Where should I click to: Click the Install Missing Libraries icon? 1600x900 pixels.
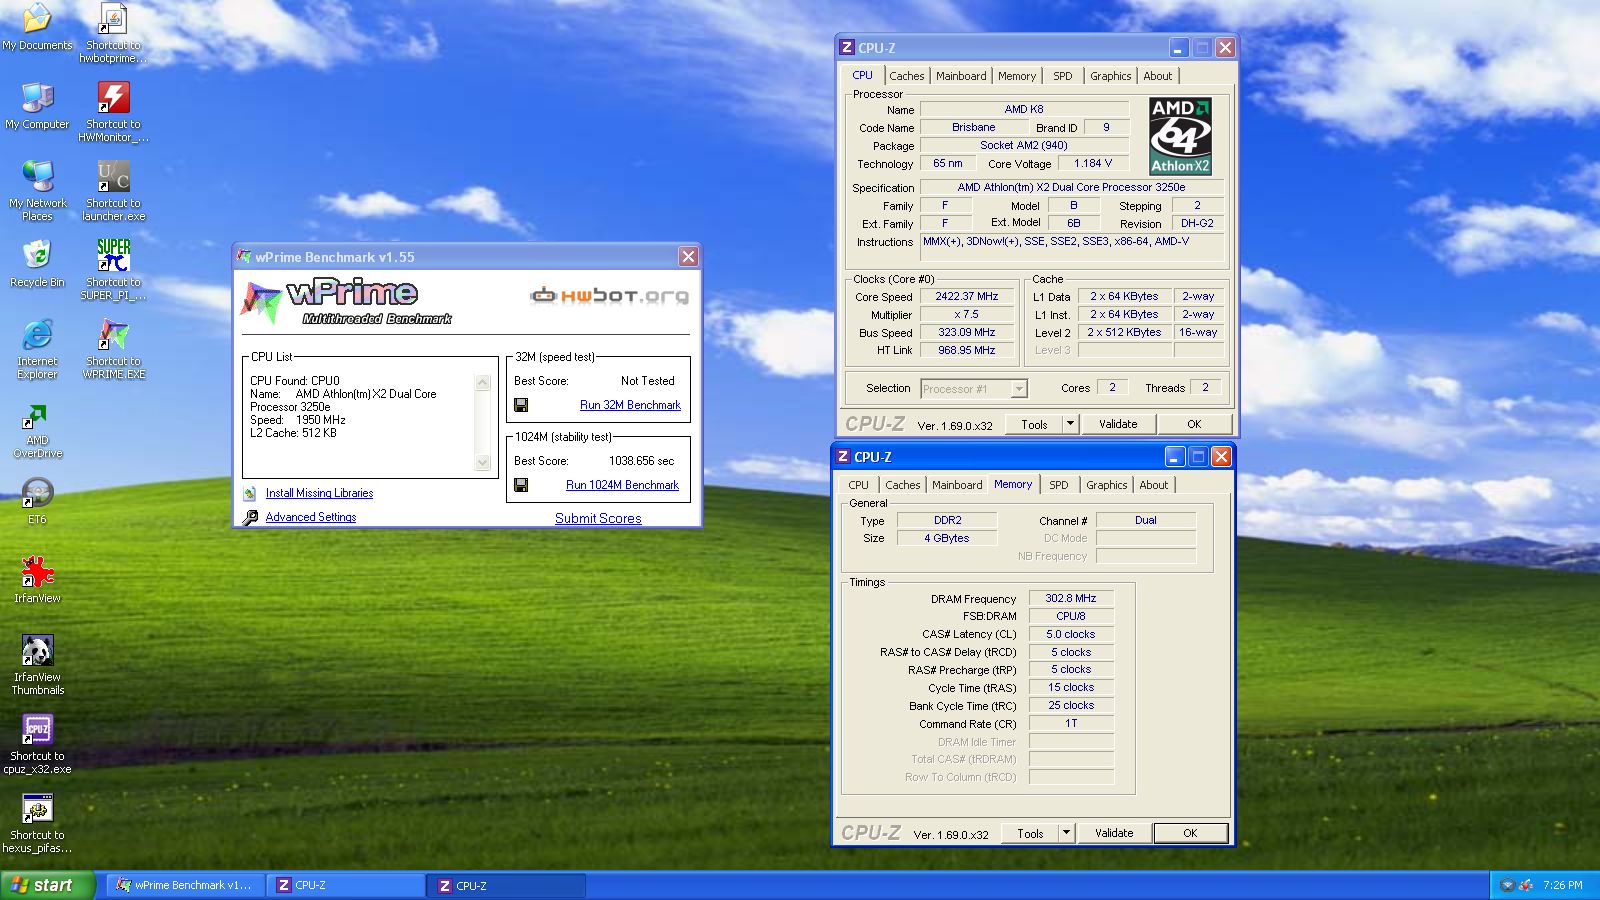250,493
